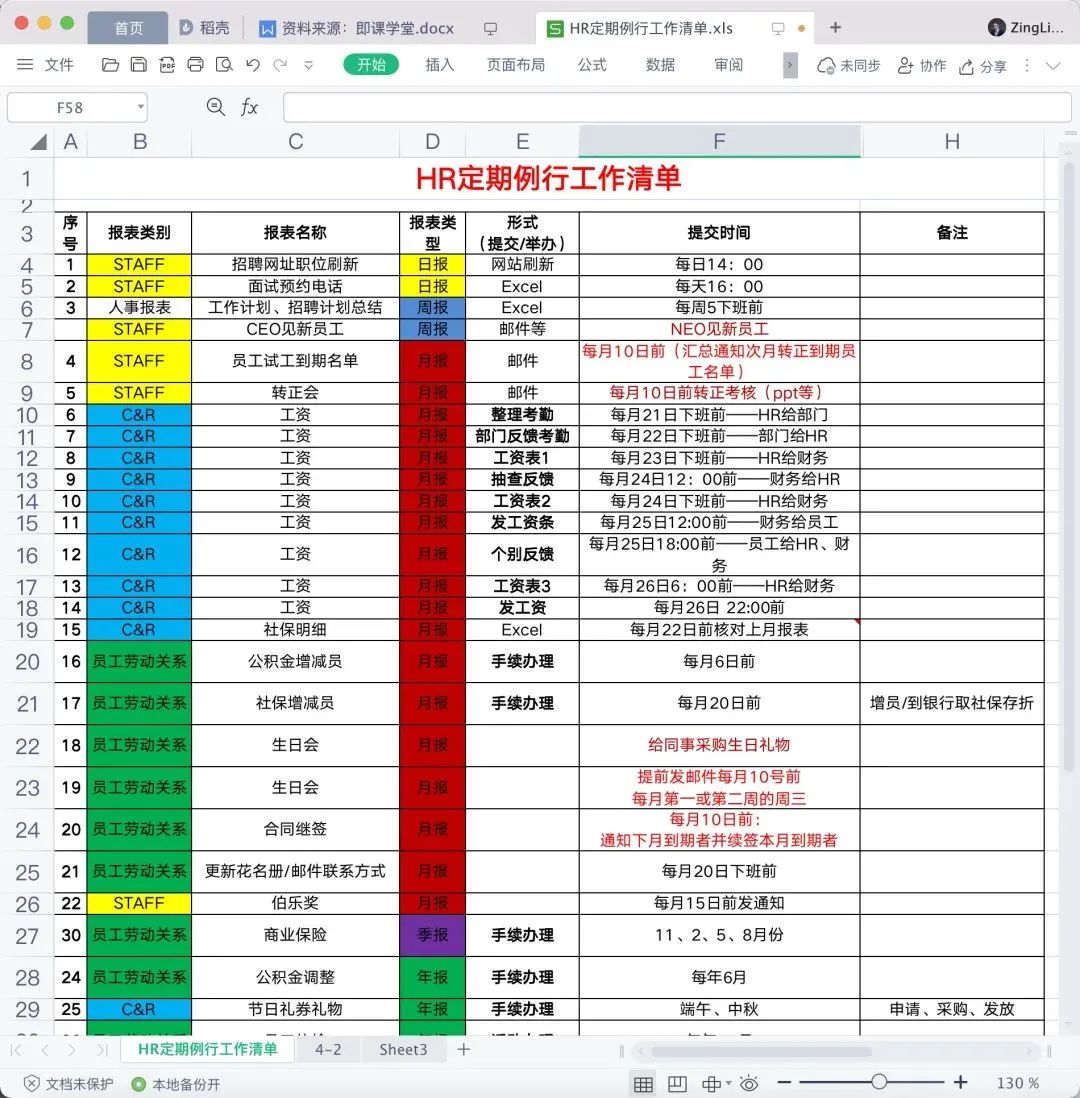Click the monitor icon after the docx tab
The image size is (1080, 1098).
pos(490,29)
